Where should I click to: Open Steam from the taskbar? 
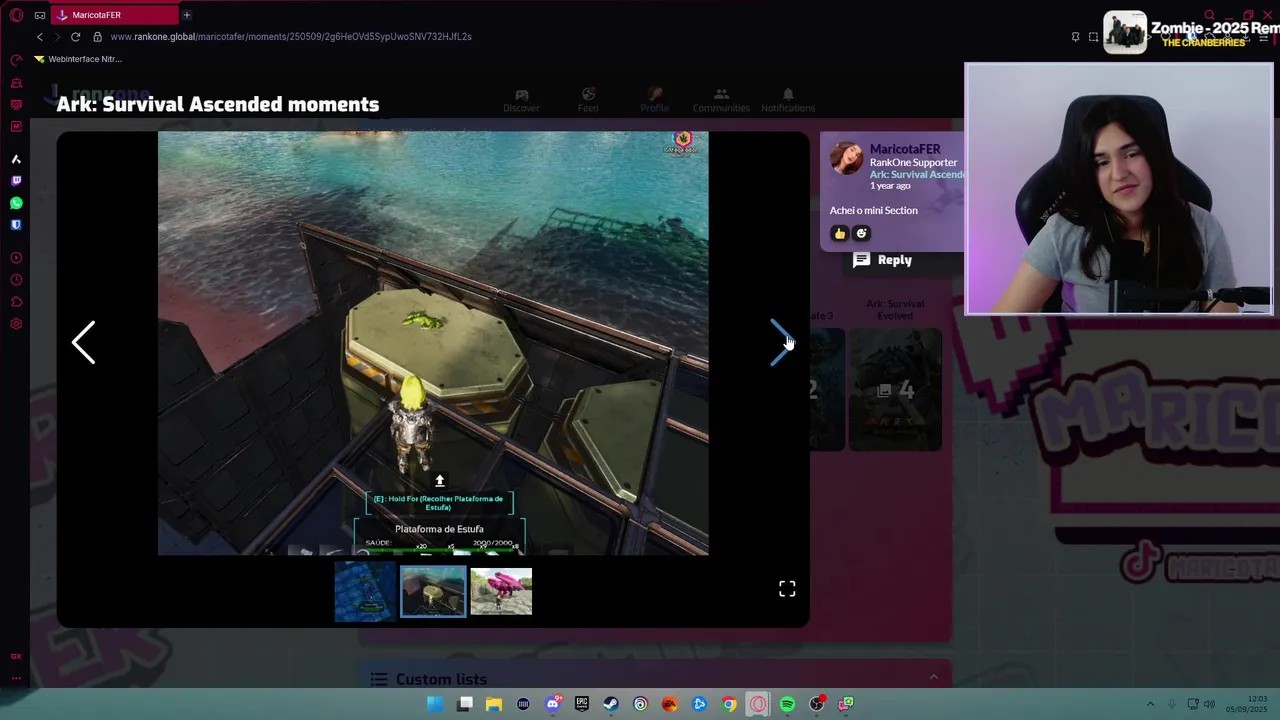611,704
